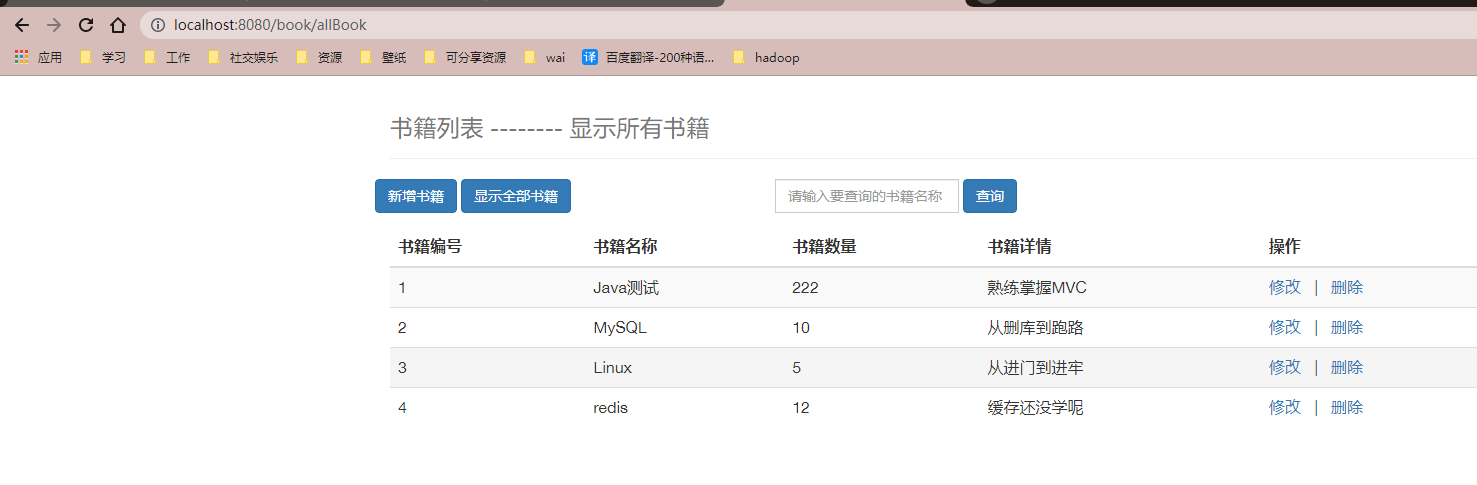Click the browser forward arrow
1477x485 pixels.
pyautogui.click(x=54, y=25)
